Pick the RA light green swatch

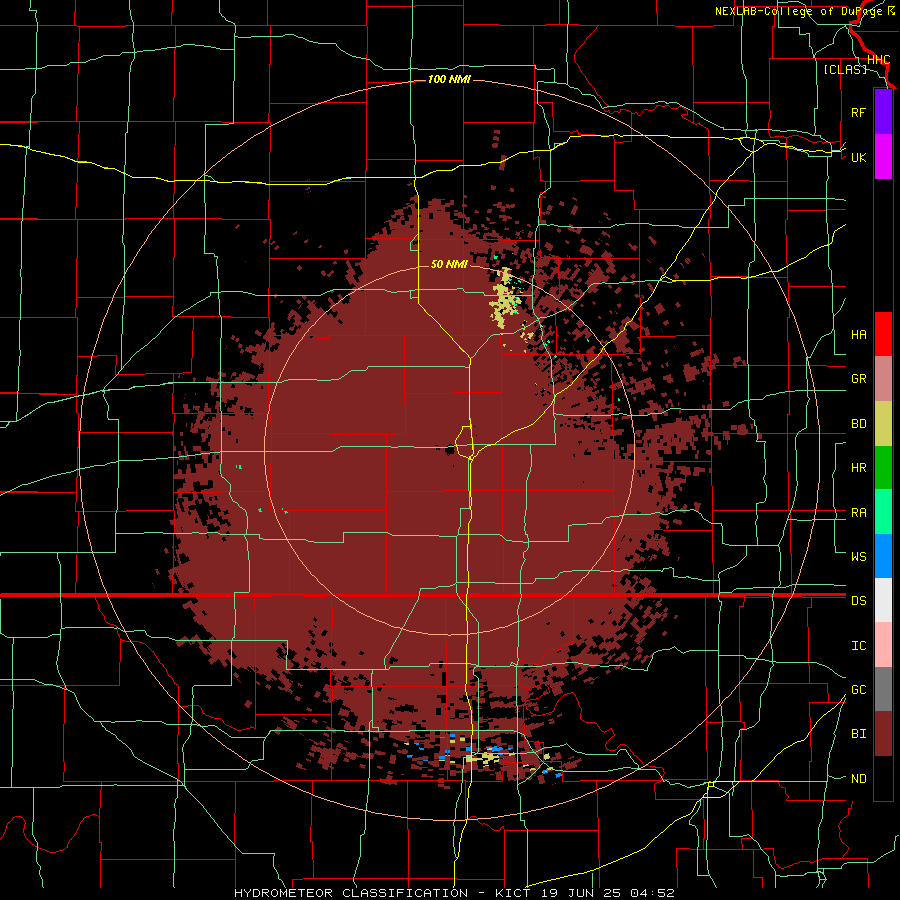(883, 512)
